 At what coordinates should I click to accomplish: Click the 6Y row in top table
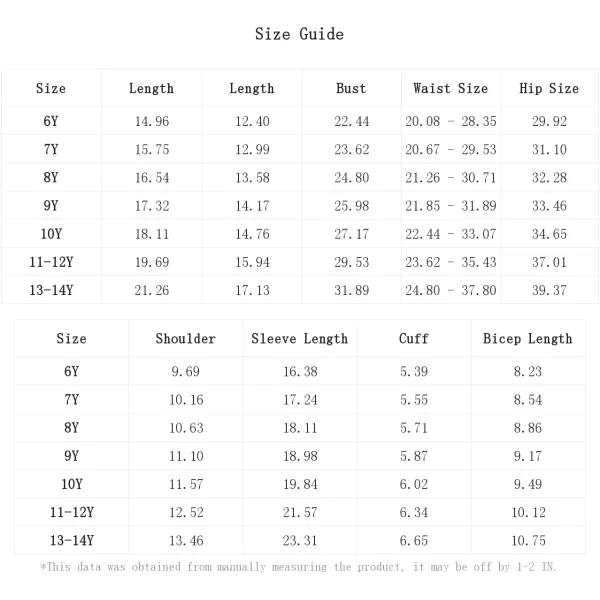[300, 121]
